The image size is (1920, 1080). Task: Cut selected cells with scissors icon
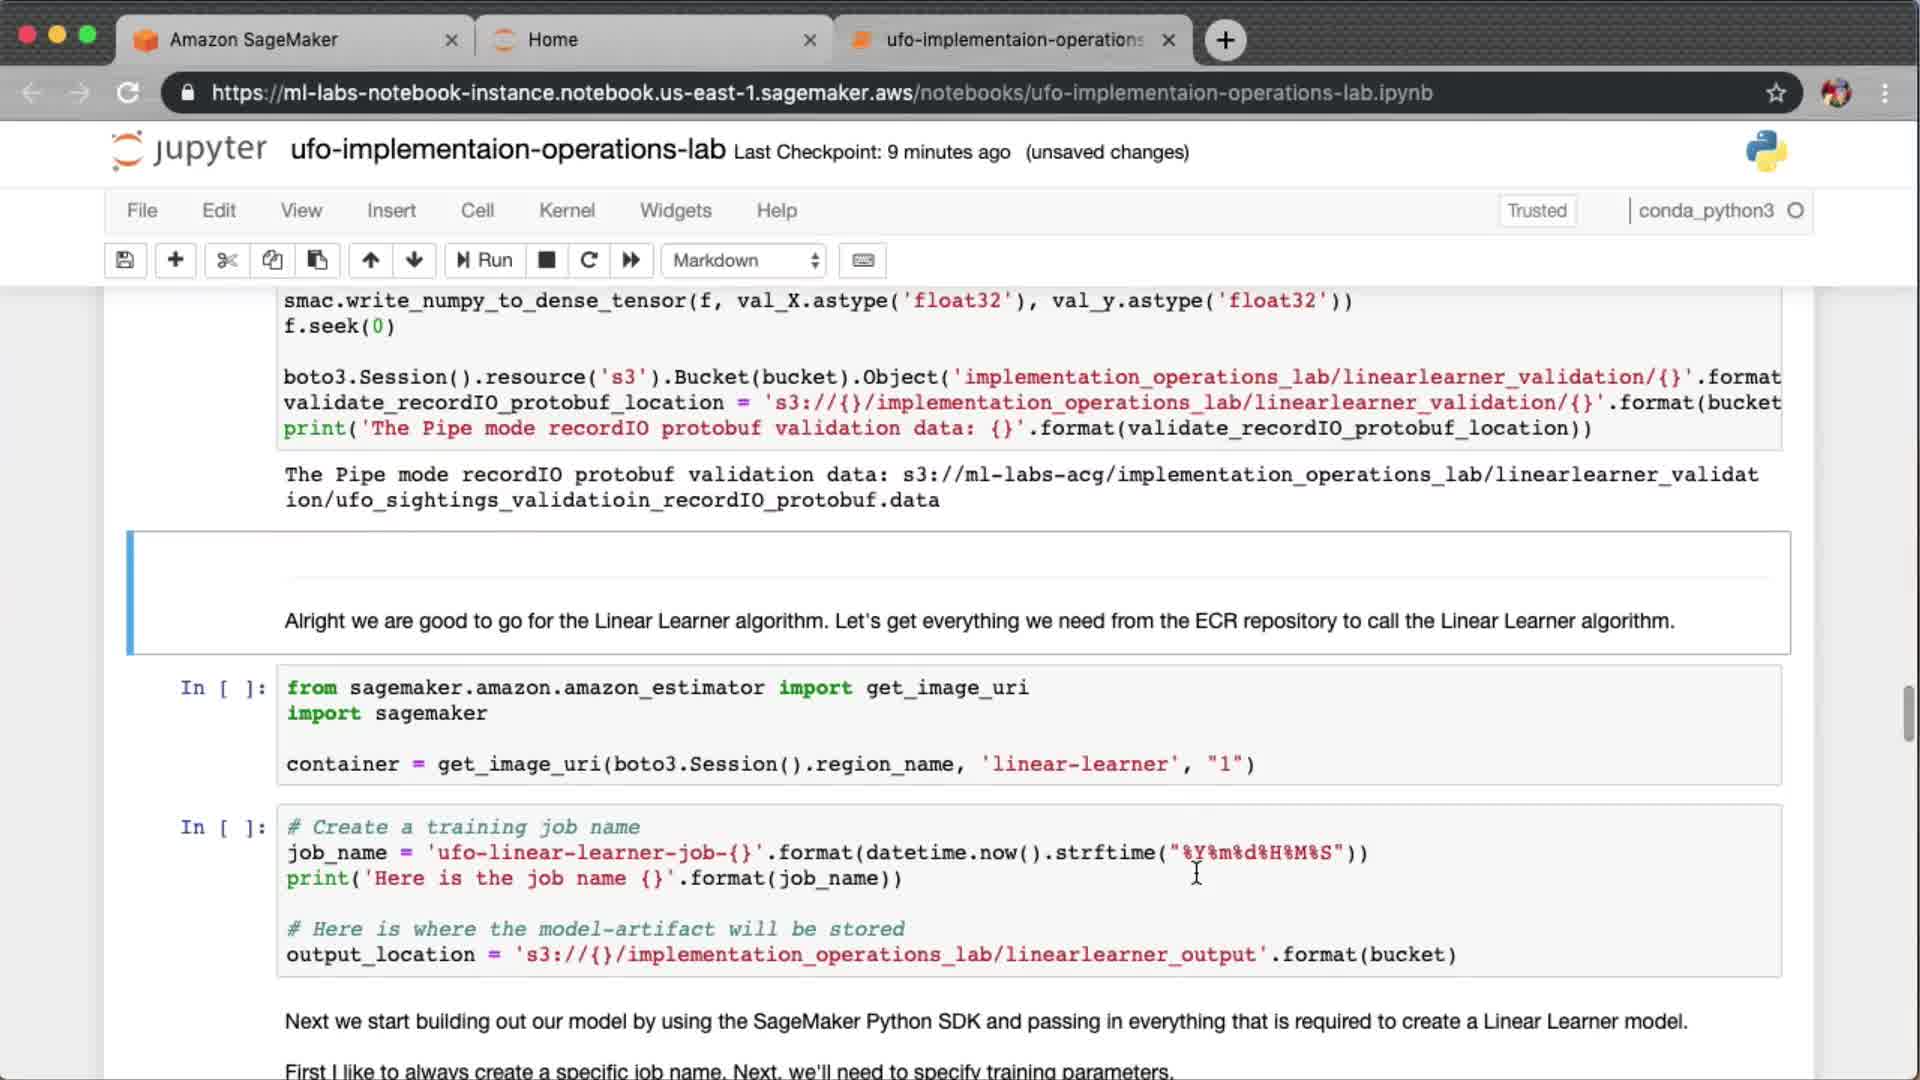[x=227, y=260]
